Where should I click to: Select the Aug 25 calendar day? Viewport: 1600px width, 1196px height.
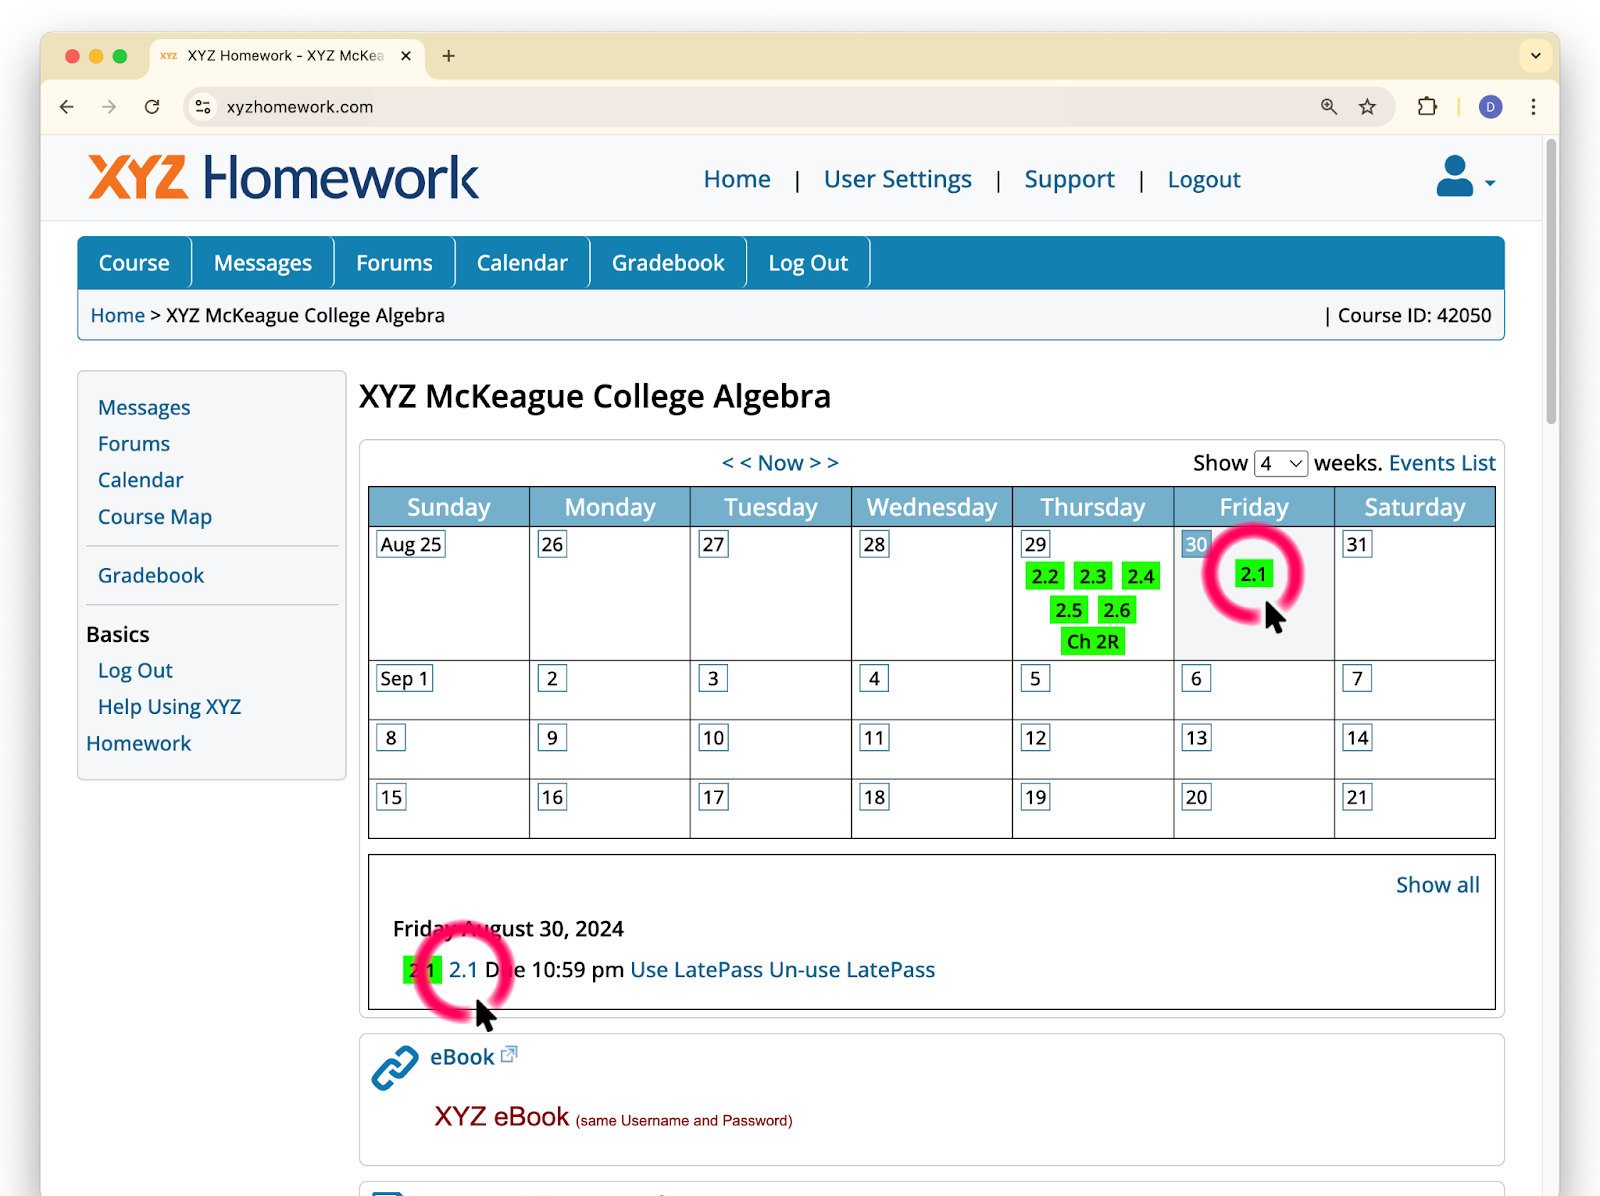pyautogui.click(x=410, y=545)
